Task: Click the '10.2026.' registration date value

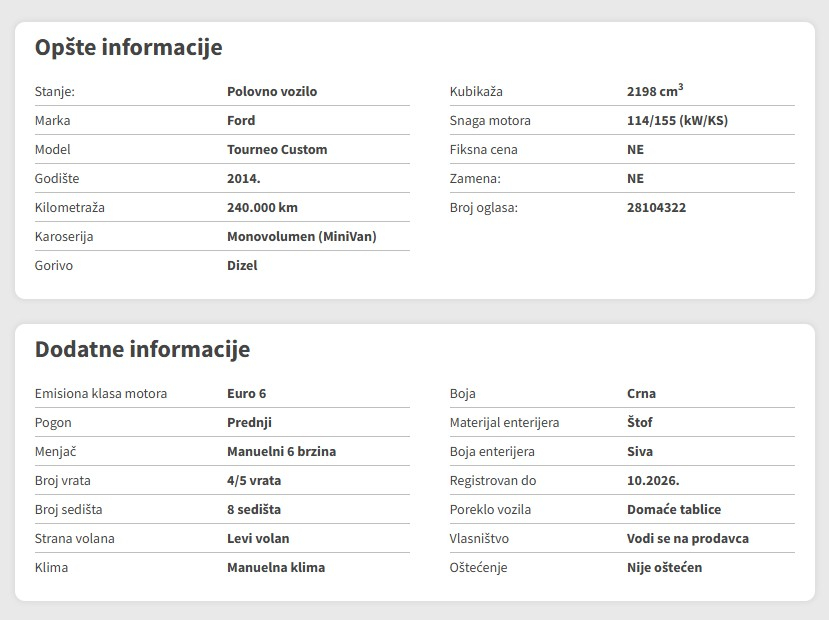Action: (x=653, y=480)
